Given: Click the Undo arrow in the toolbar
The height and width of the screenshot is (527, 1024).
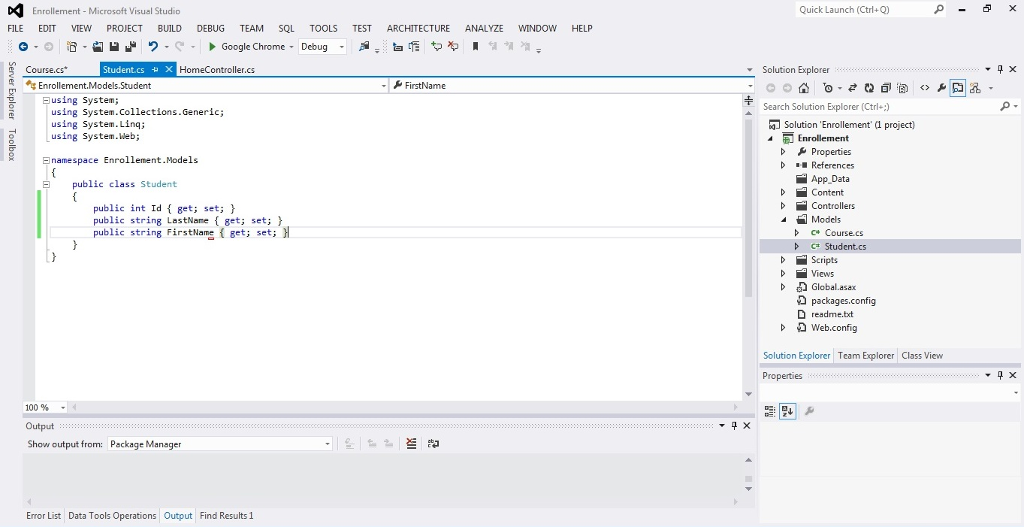Looking at the screenshot, I should click(x=153, y=47).
